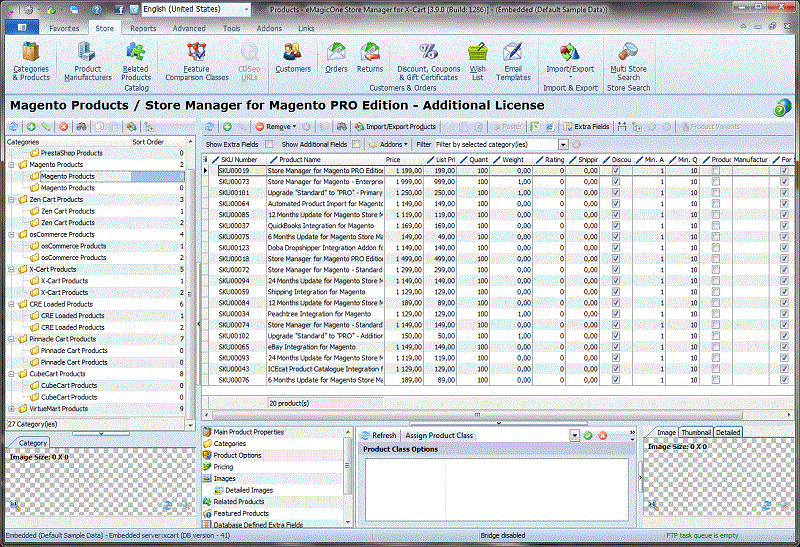Click SKU Number column header

[239, 160]
